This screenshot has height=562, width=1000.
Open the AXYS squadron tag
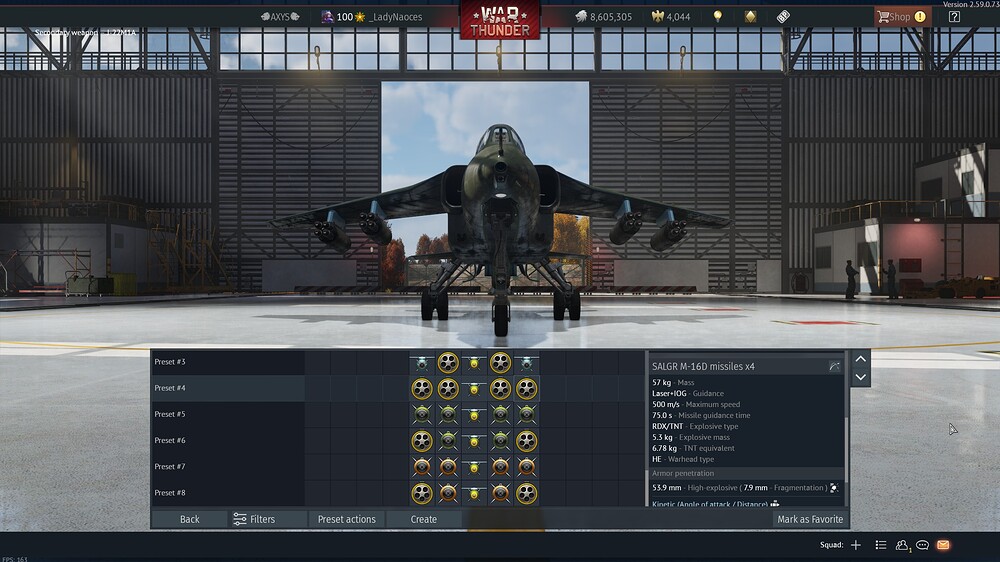[x=280, y=17]
